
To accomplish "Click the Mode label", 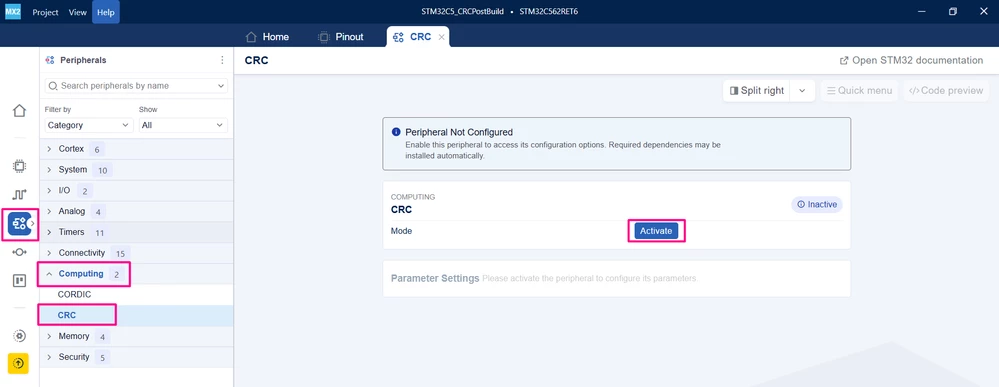I will (x=401, y=231).
